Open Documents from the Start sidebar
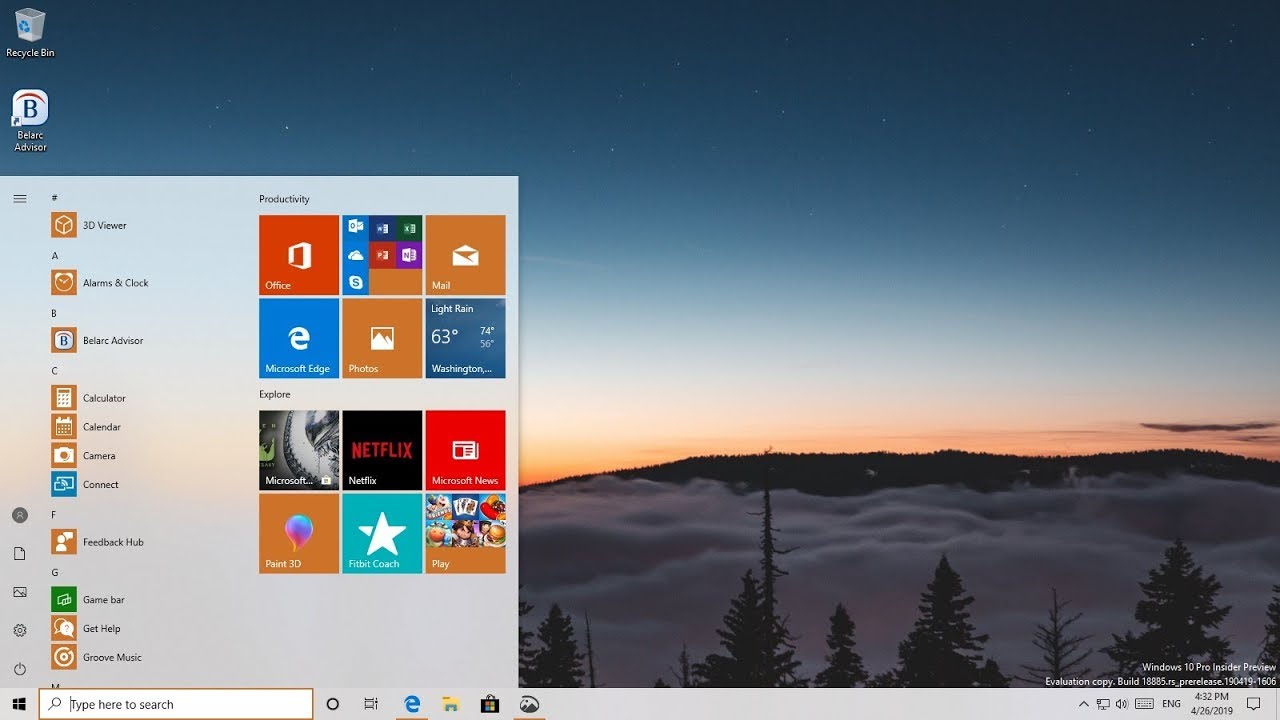Screen dimensions: 1280x720 coord(19,554)
